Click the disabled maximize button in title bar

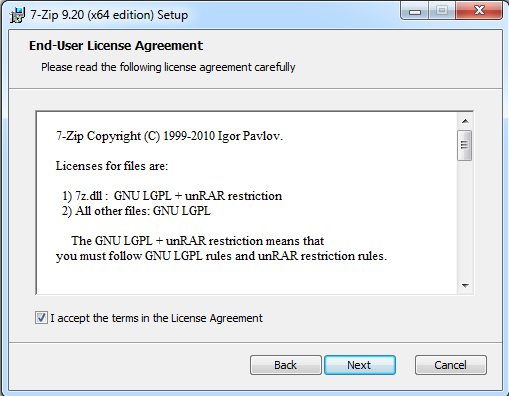[442, 11]
